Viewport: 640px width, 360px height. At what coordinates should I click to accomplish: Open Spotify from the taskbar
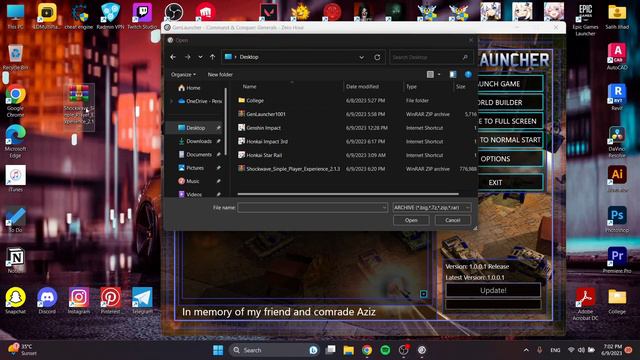[385, 350]
